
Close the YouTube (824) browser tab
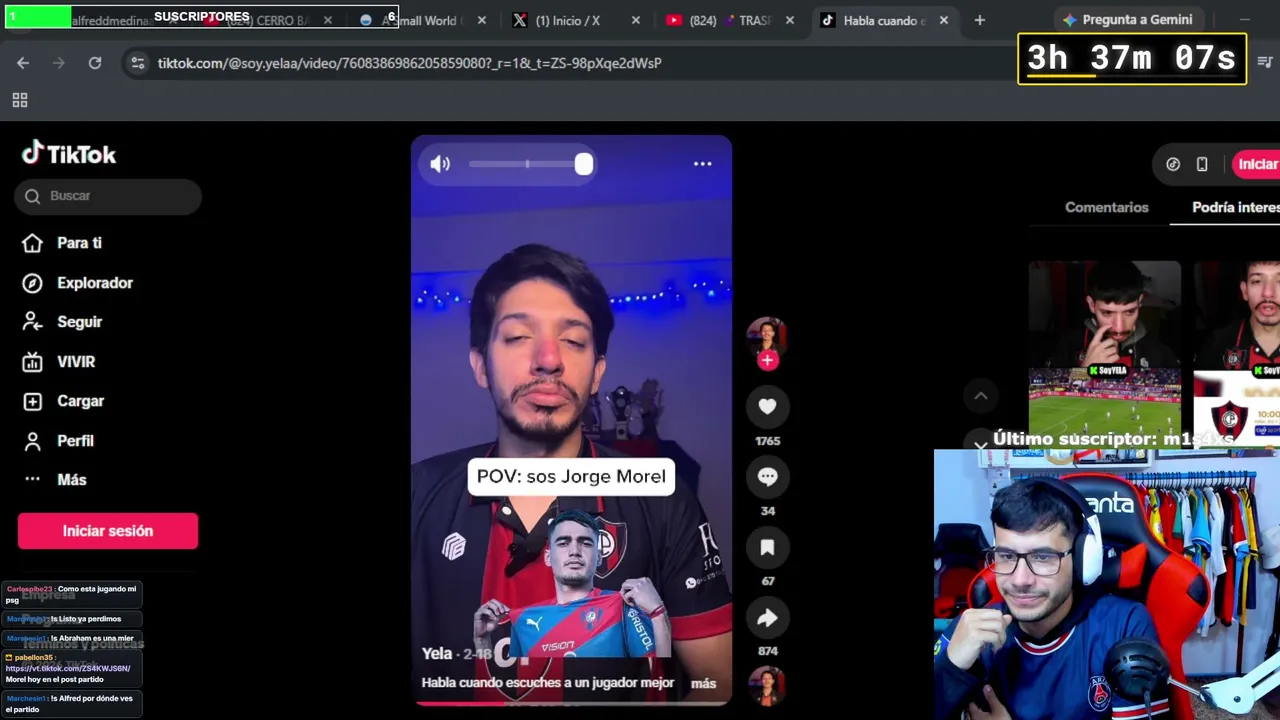pos(790,20)
